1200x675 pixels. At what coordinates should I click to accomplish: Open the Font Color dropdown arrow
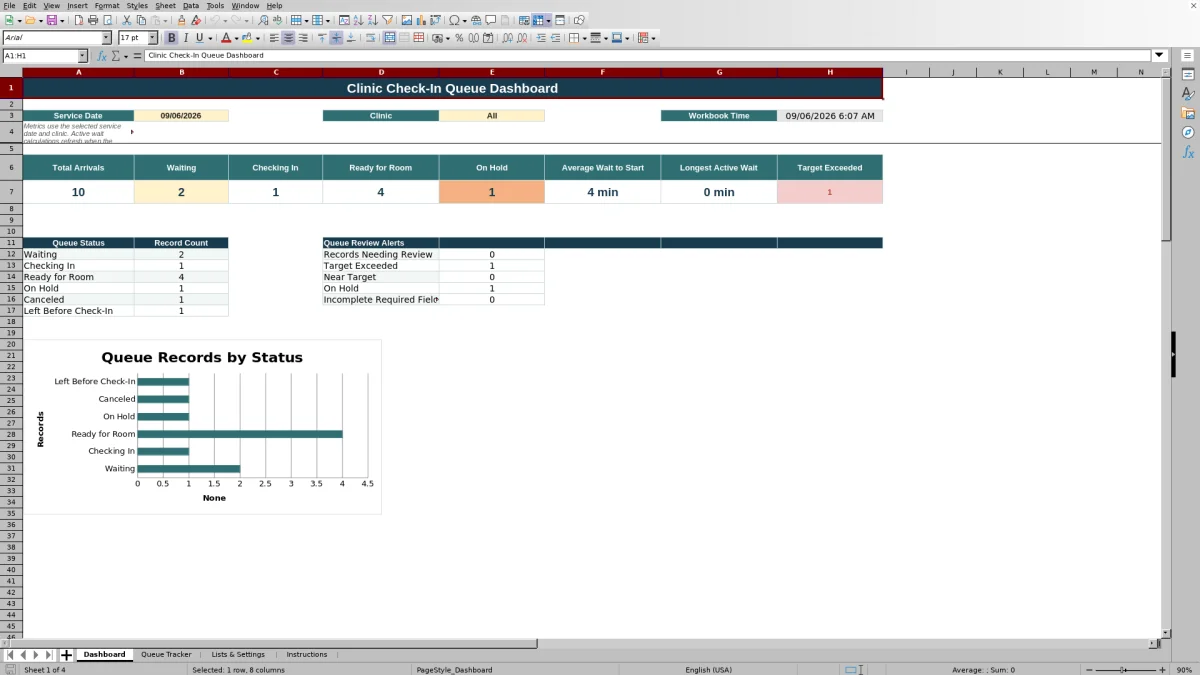pos(236,38)
